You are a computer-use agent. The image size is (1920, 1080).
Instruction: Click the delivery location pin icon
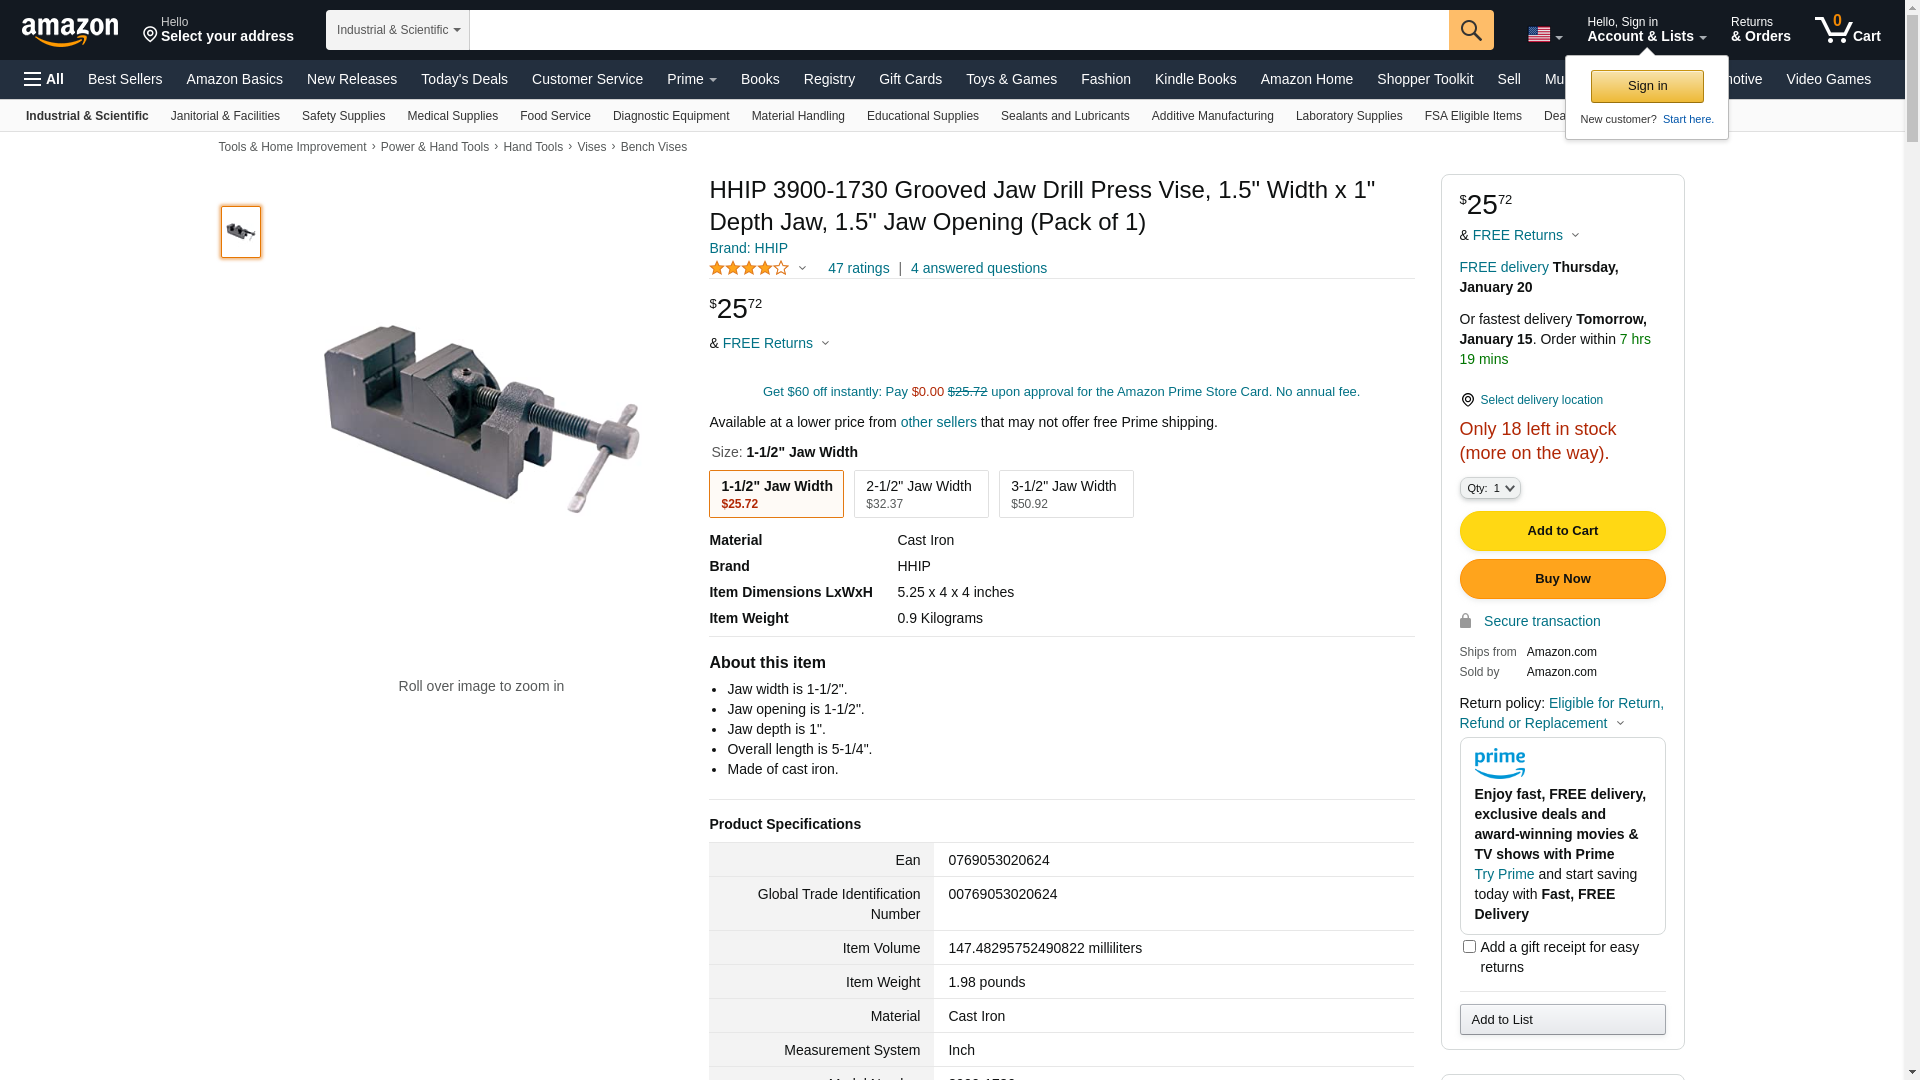click(1467, 400)
